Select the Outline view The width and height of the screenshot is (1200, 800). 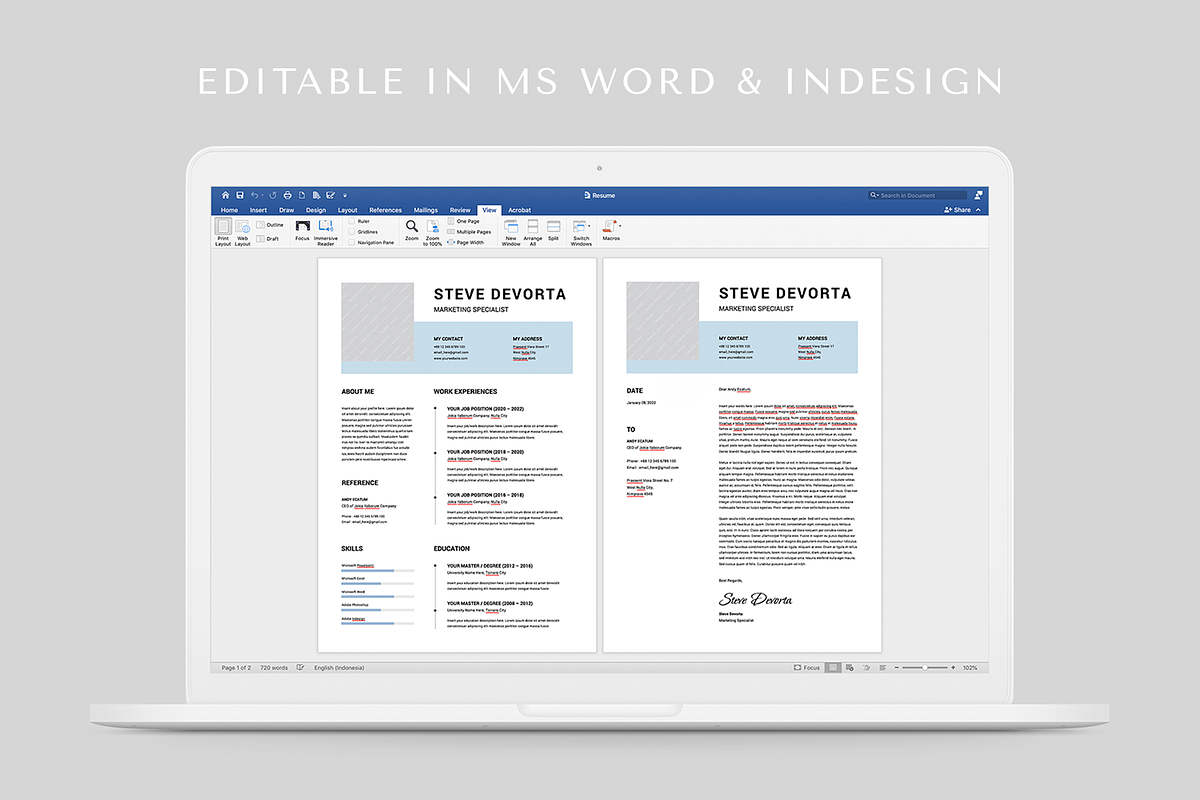pos(270,225)
